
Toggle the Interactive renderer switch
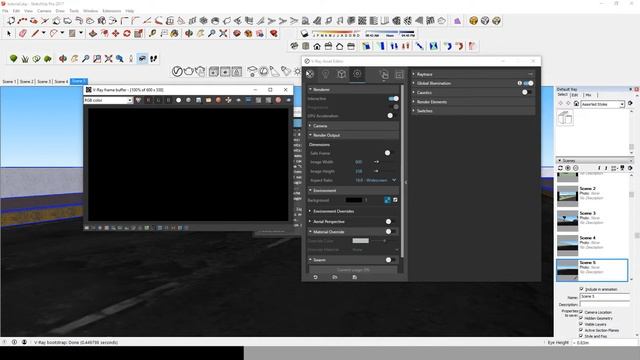tap(393, 98)
